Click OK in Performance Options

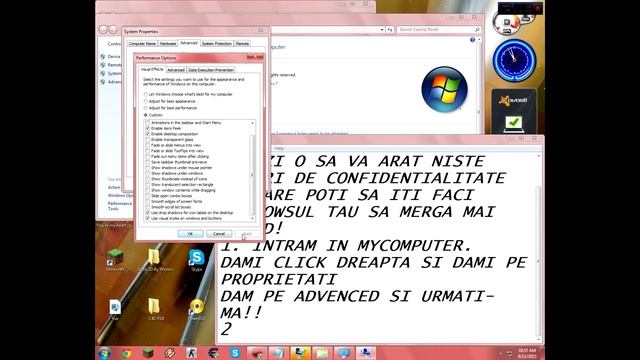pos(190,234)
